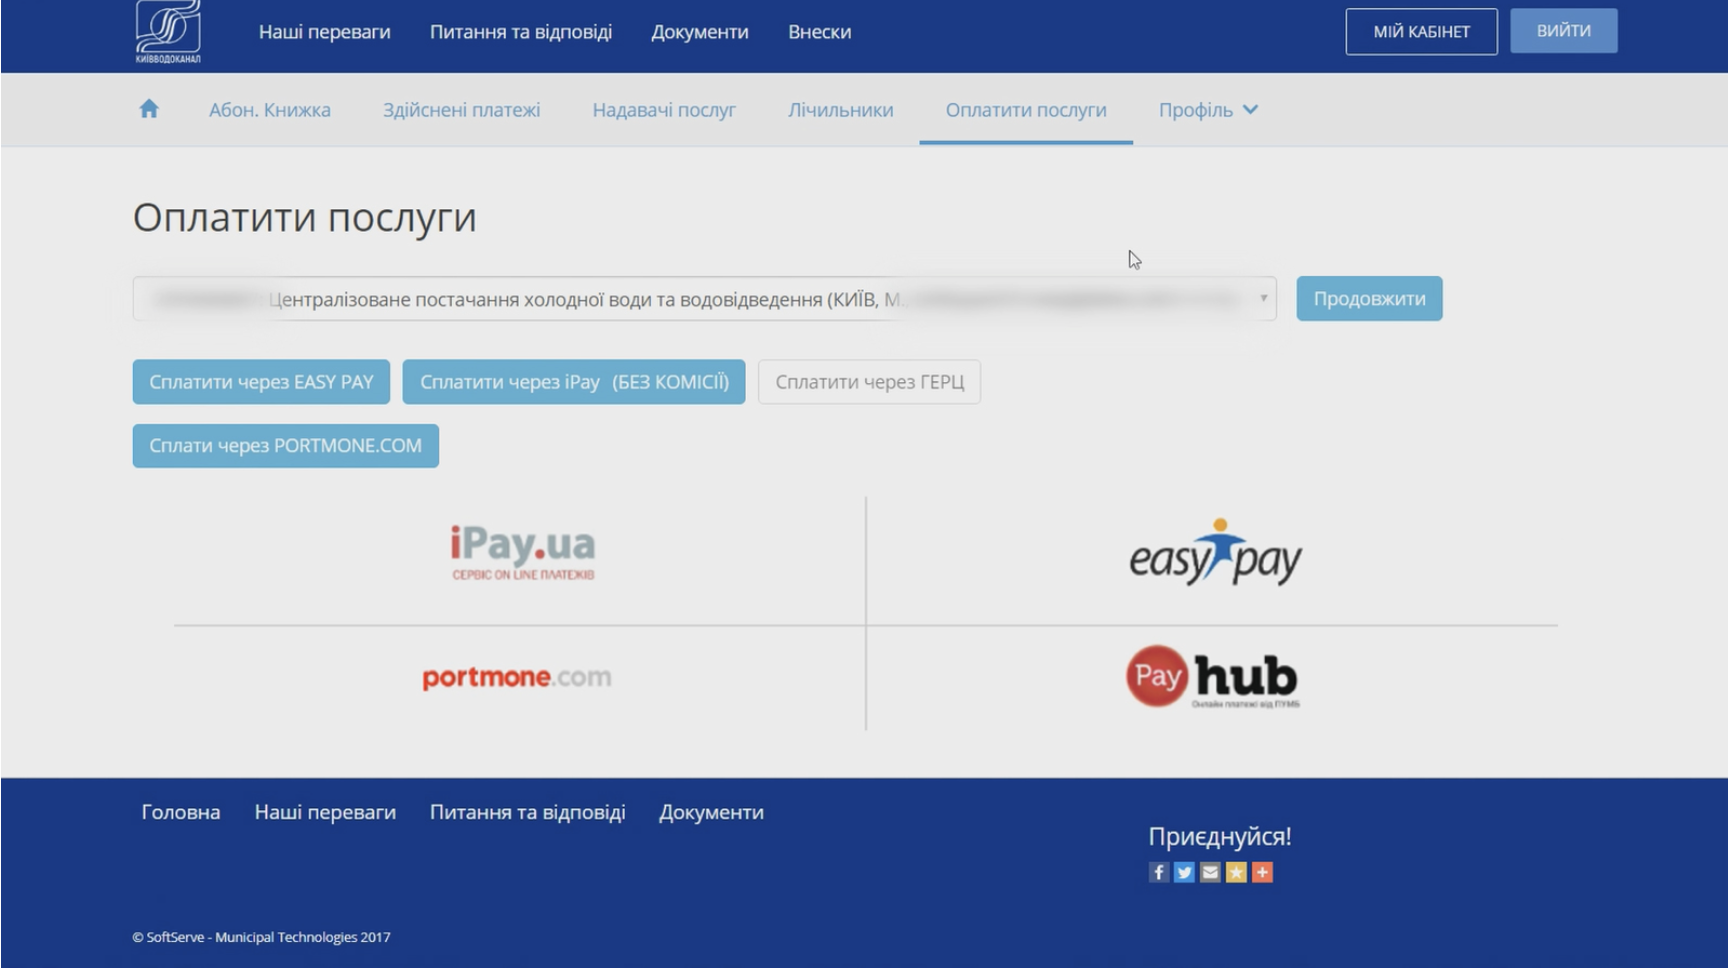The image size is (1728, 972).
Task: Open the Надавачі послуг tab
Action: [664, 110]
